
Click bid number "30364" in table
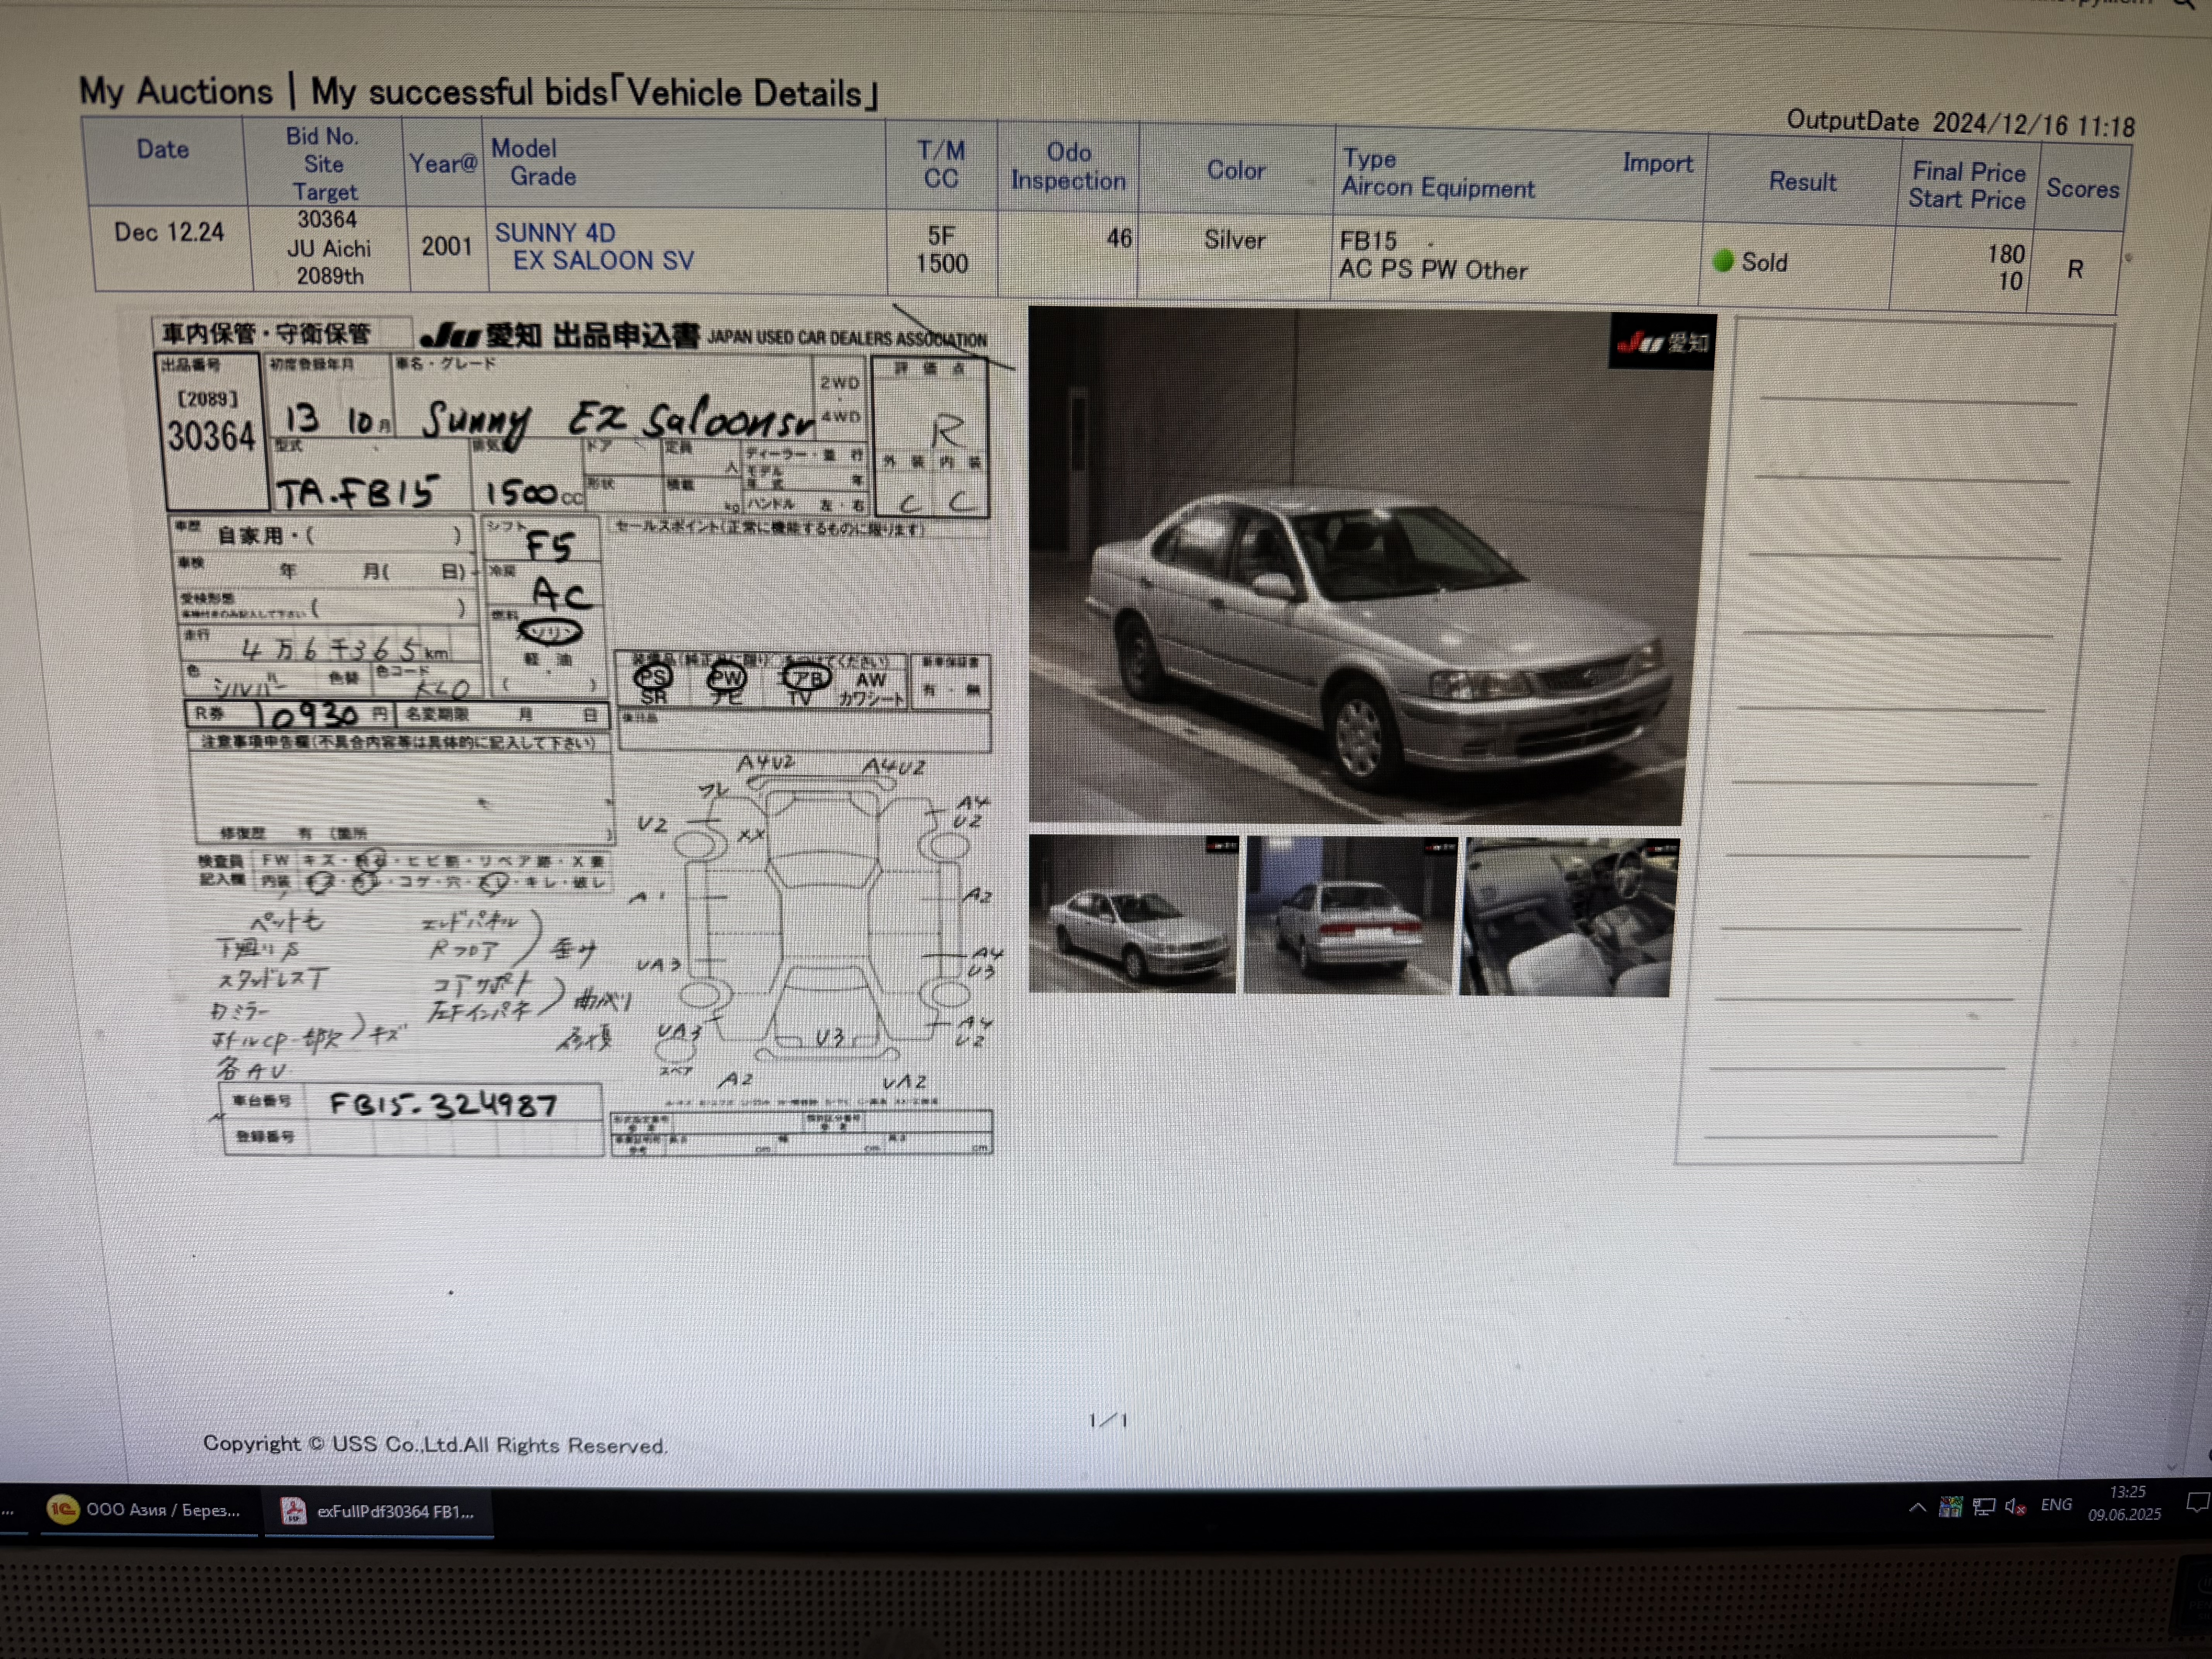click(x=327, y=219)
